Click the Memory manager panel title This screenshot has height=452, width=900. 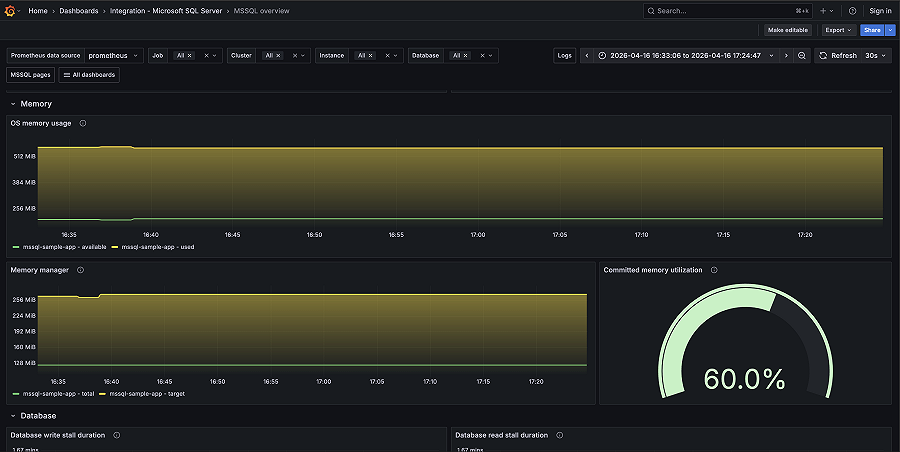coord(40,270)
